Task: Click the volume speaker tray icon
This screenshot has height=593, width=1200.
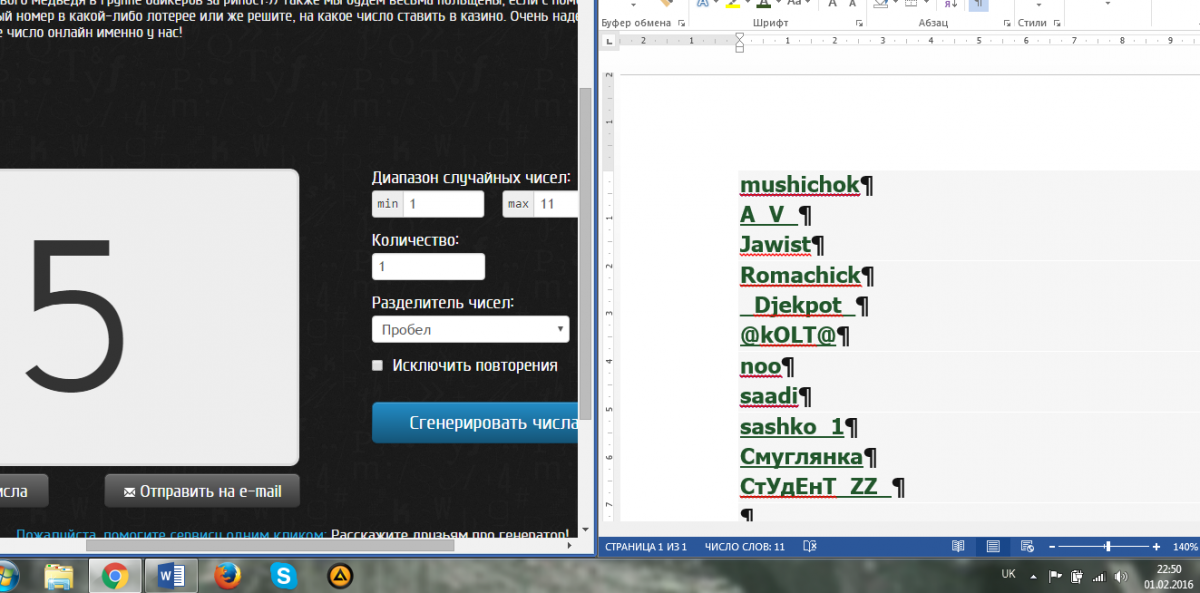Action: 1121,576
